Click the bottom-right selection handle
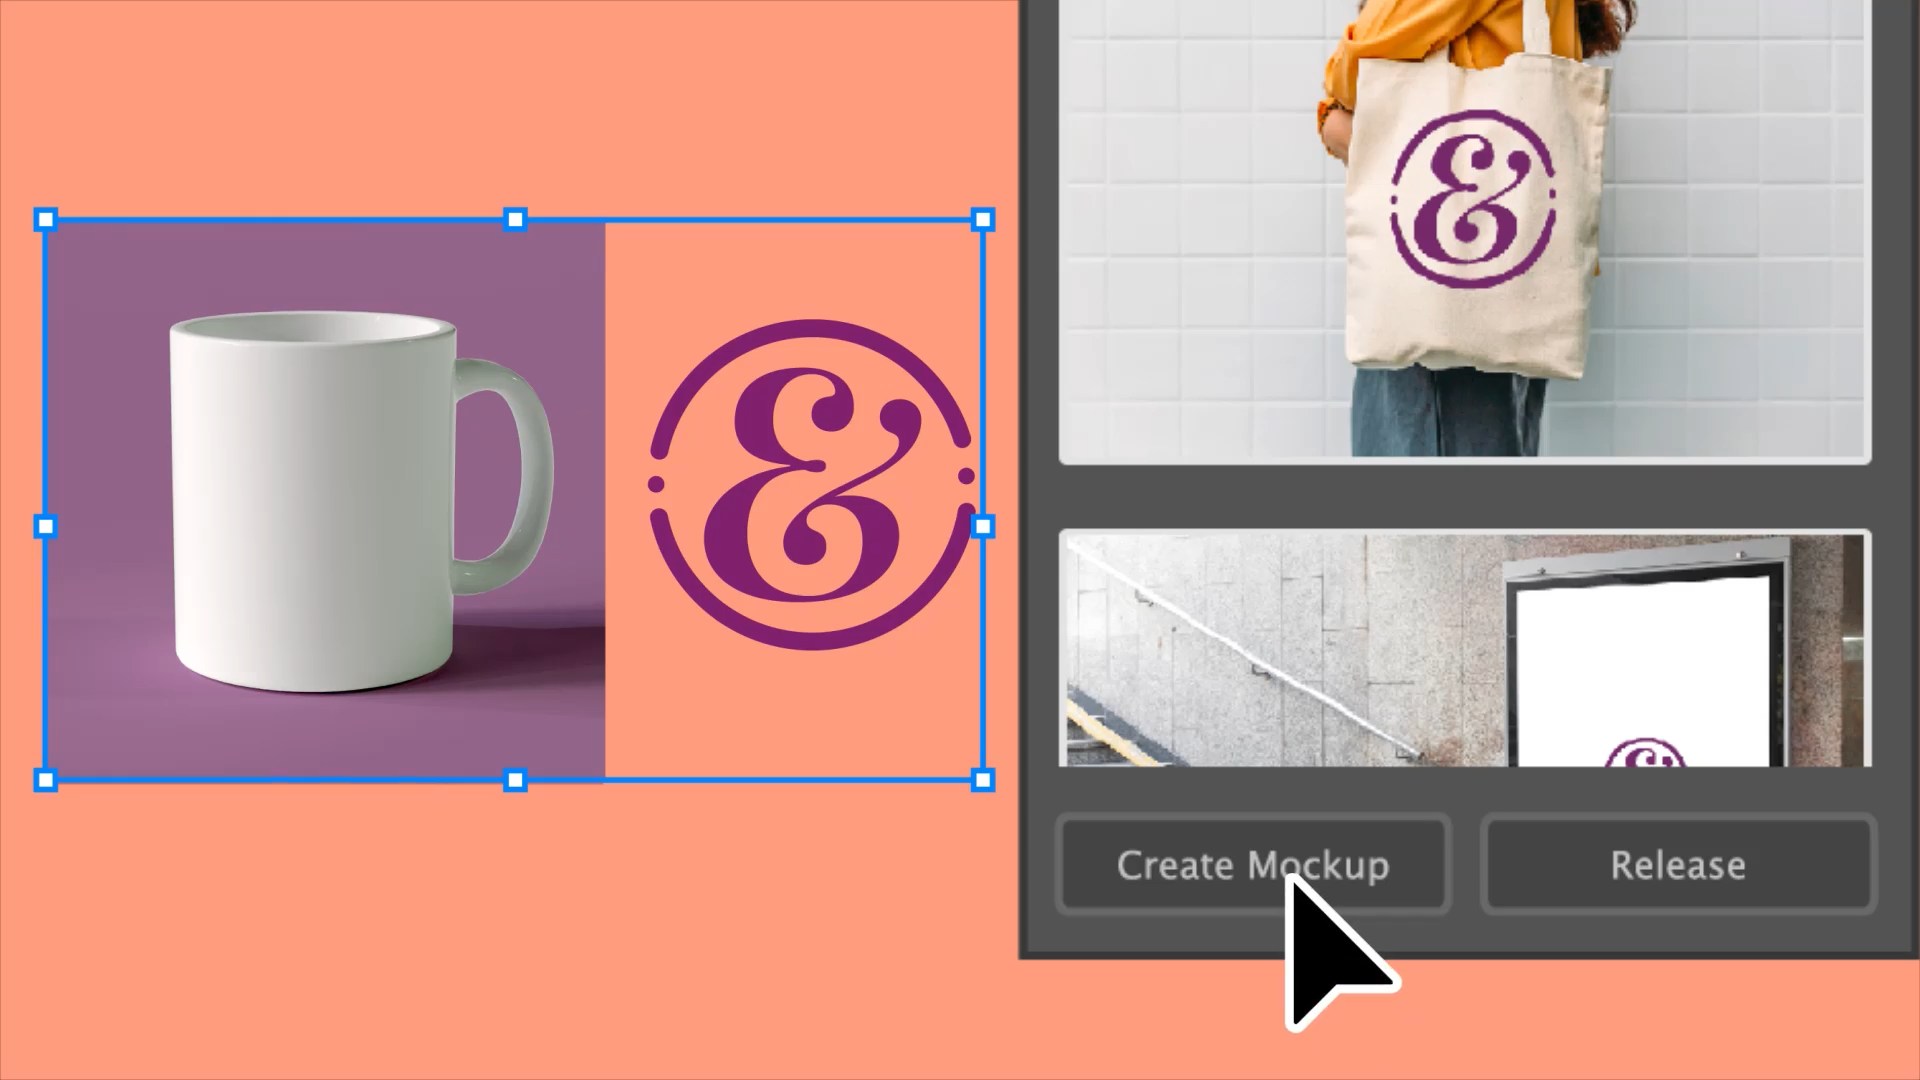 point(983,780)
